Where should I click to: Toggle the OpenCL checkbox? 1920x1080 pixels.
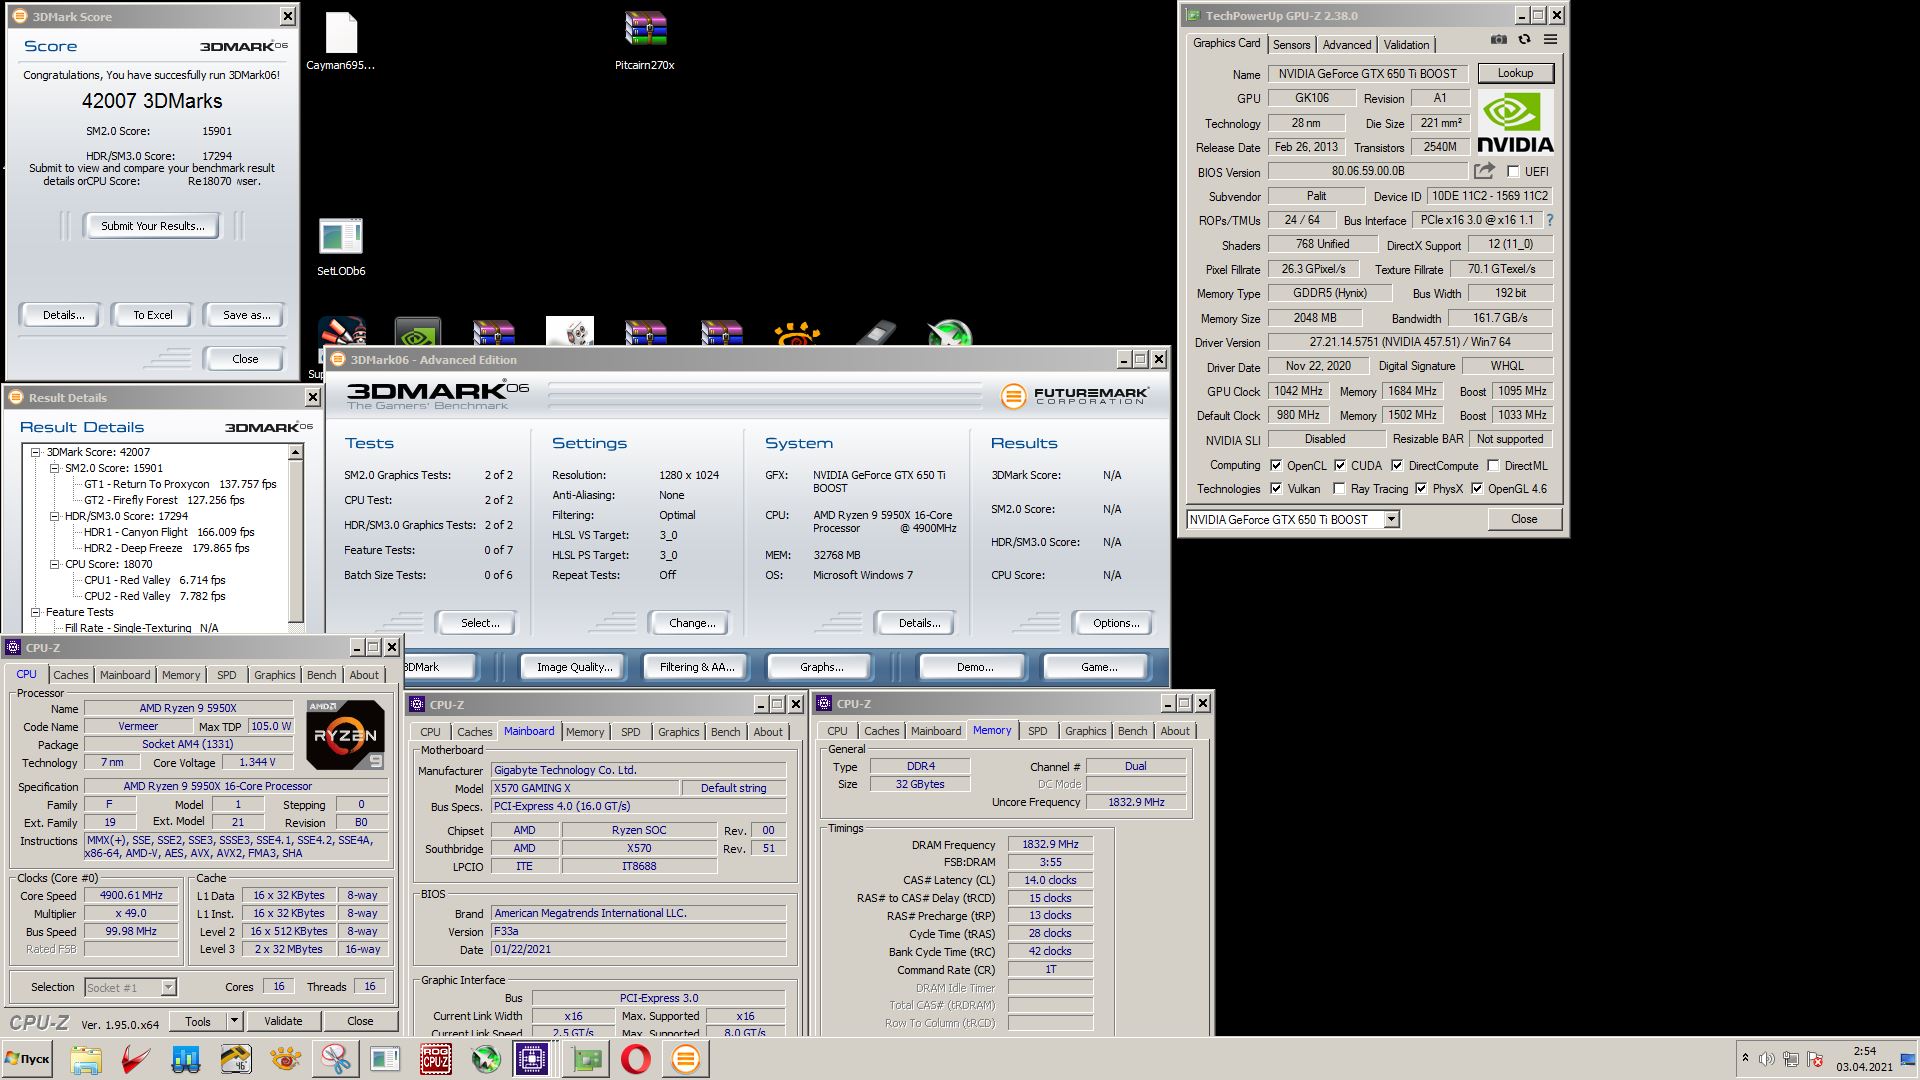1276,465
